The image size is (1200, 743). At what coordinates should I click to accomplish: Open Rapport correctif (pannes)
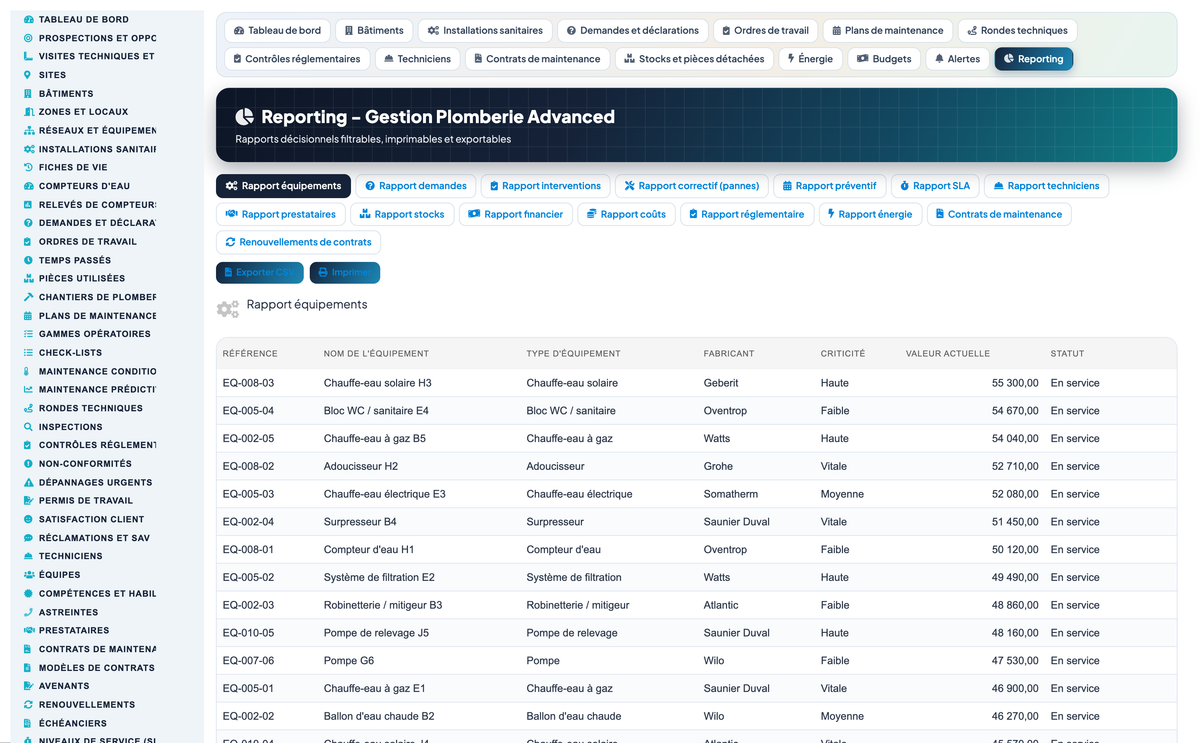692,186
